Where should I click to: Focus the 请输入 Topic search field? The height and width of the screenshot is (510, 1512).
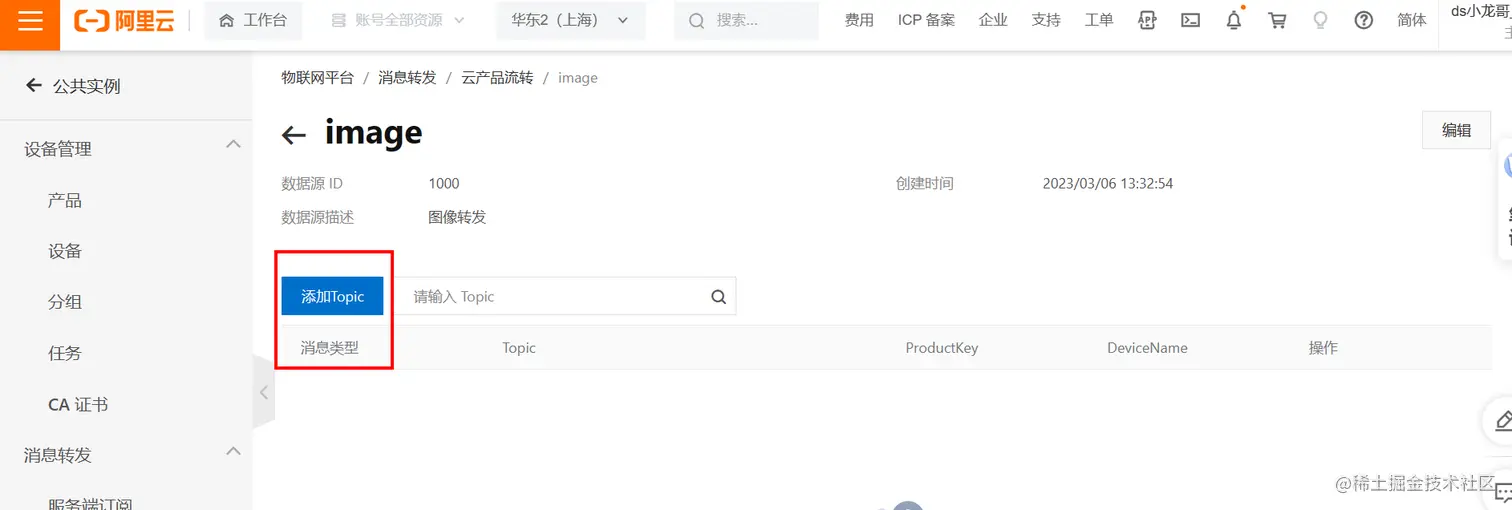click(x=555, y=297)
